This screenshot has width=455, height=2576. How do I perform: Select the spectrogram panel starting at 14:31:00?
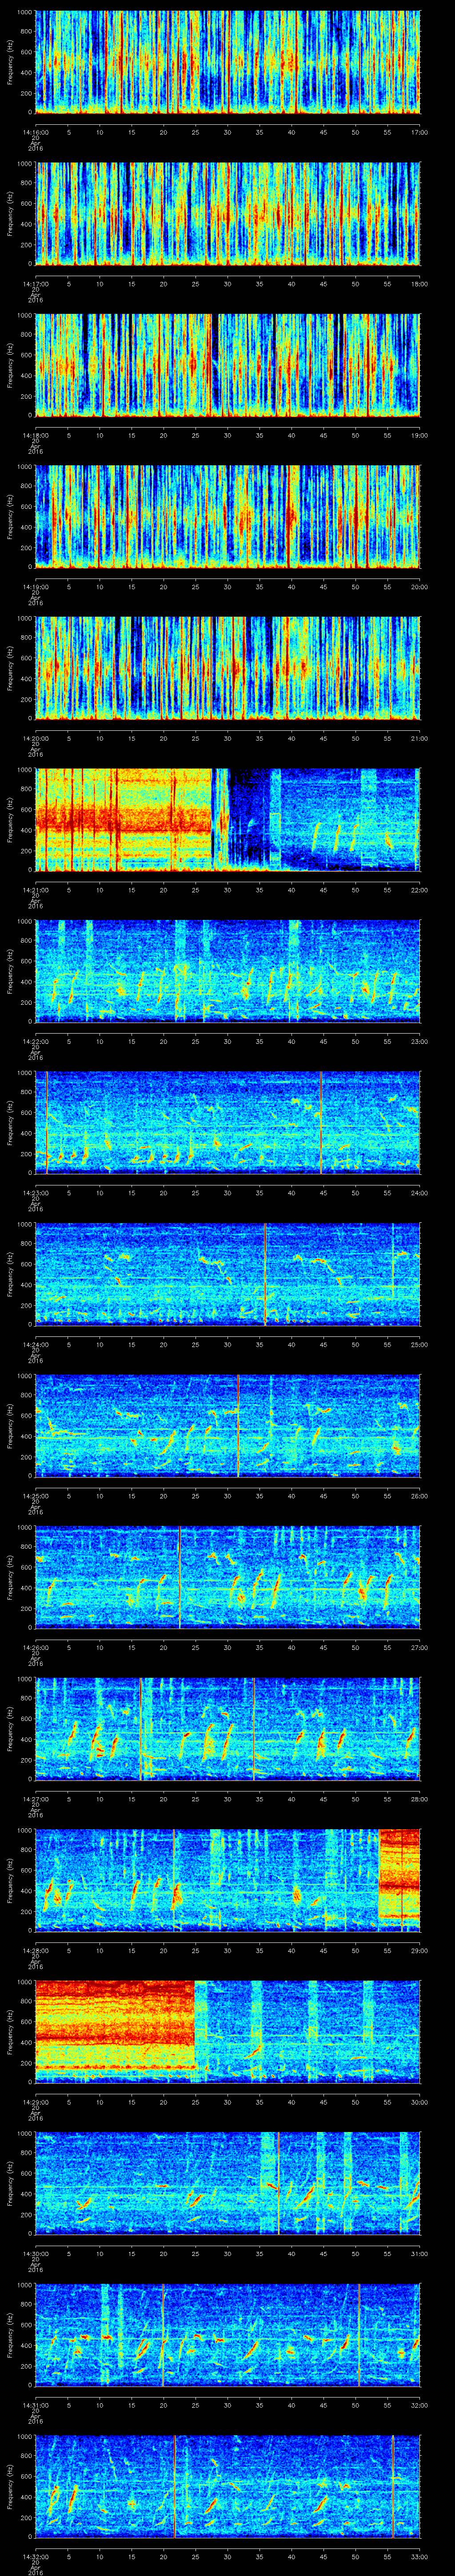coord(228,2334)
